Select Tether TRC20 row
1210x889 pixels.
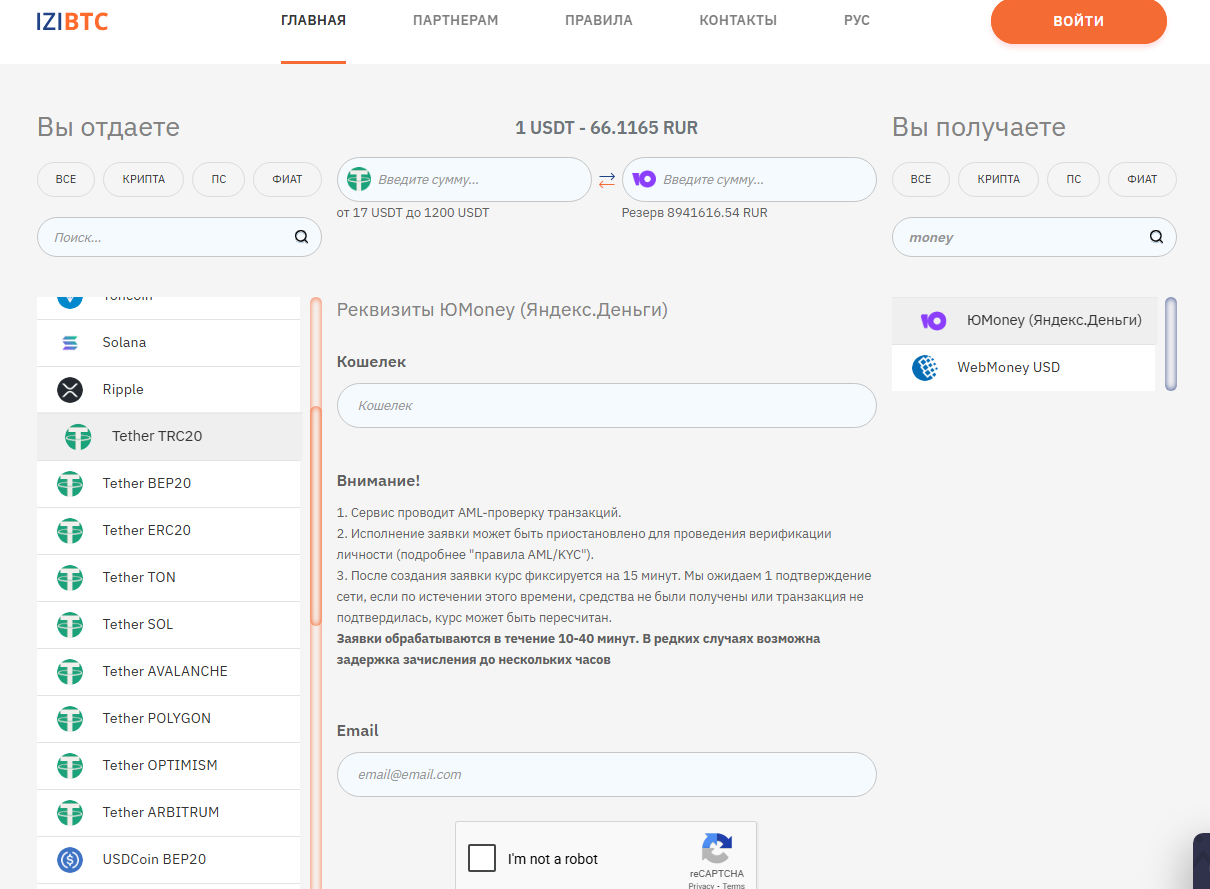[x=169, y=437]
